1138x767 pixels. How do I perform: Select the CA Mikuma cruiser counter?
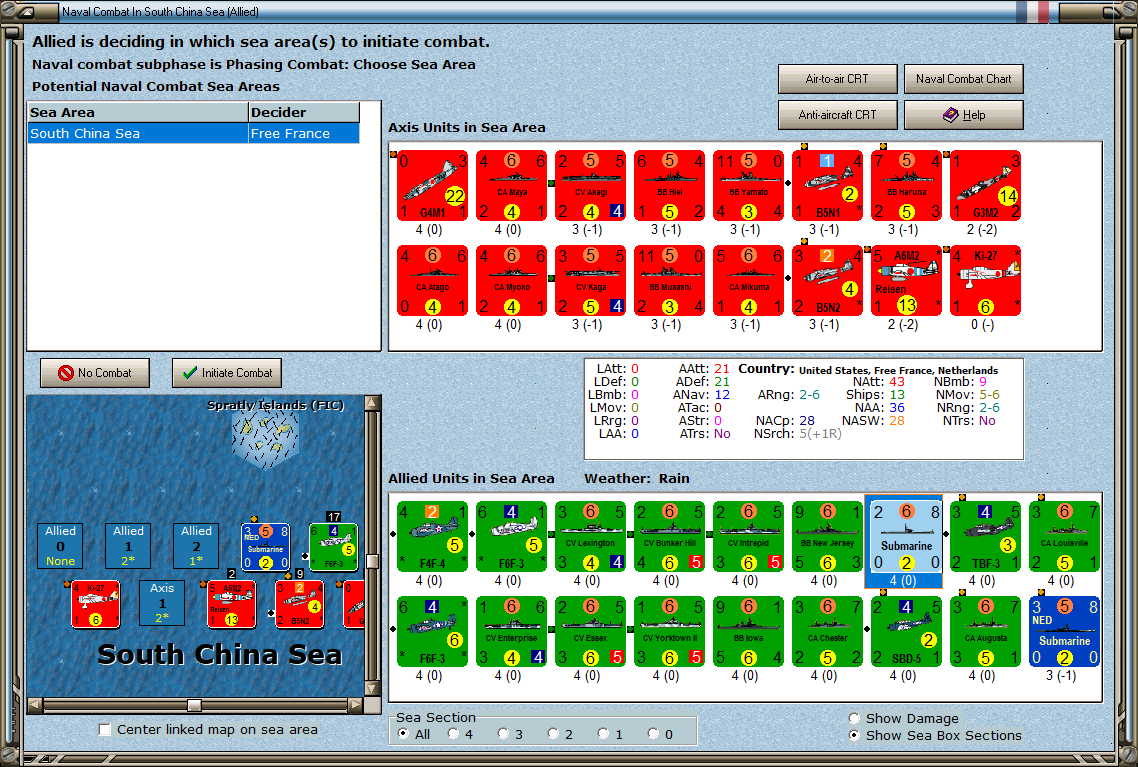pyautogui.click(x=748, y=280)
